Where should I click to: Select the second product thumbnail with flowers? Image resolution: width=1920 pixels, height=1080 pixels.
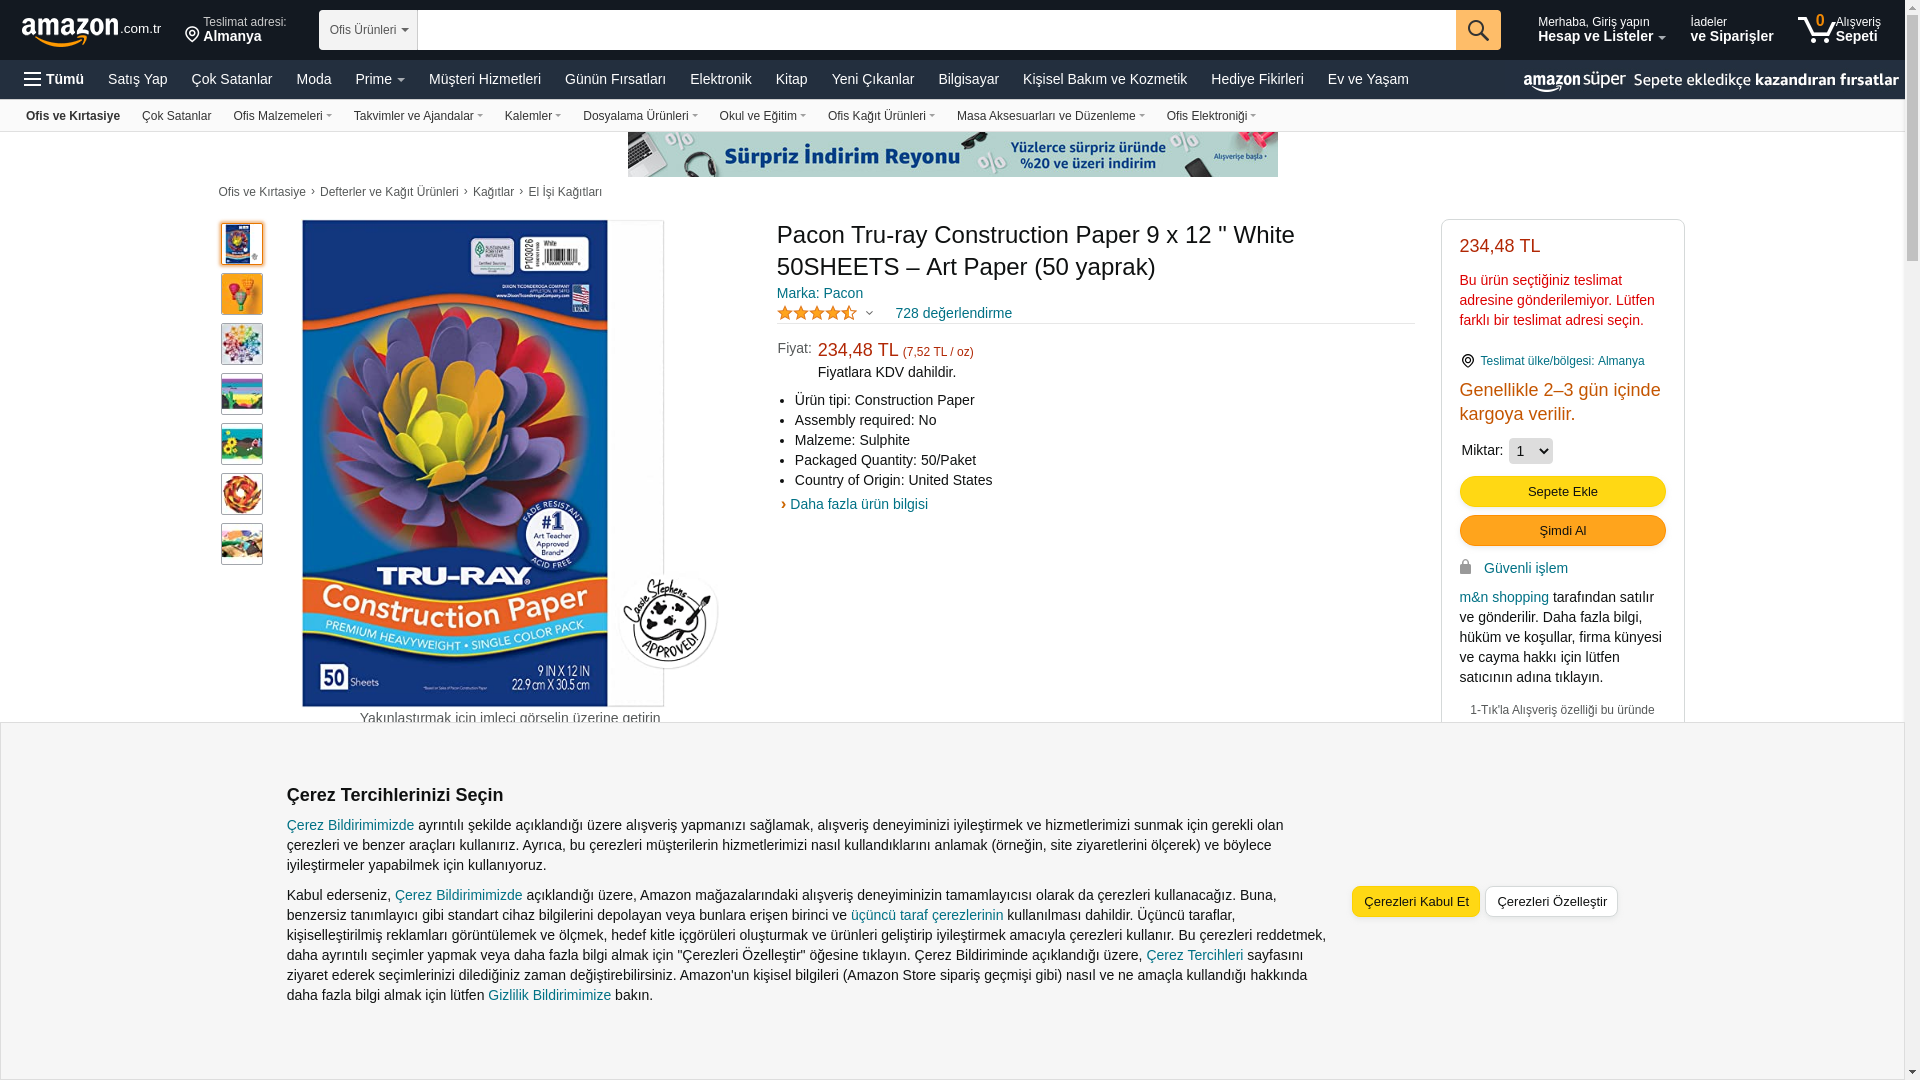click(241, 294)
